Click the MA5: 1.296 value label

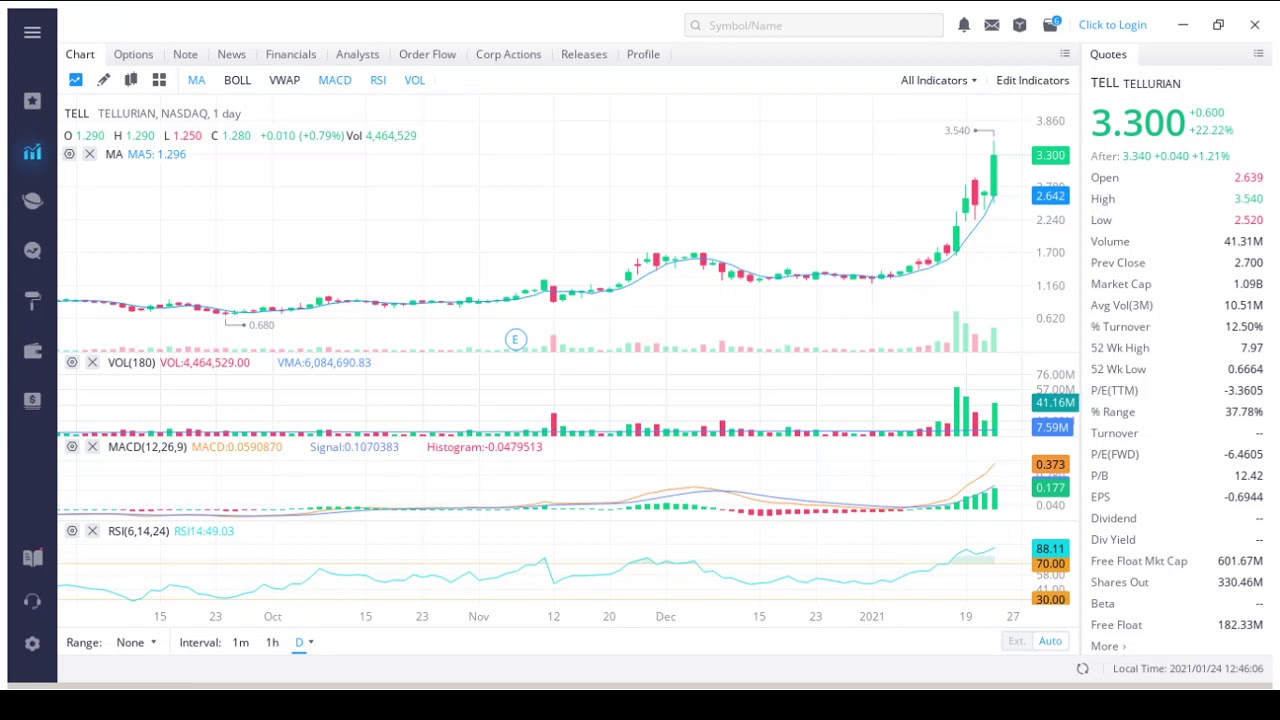point(157,154)
